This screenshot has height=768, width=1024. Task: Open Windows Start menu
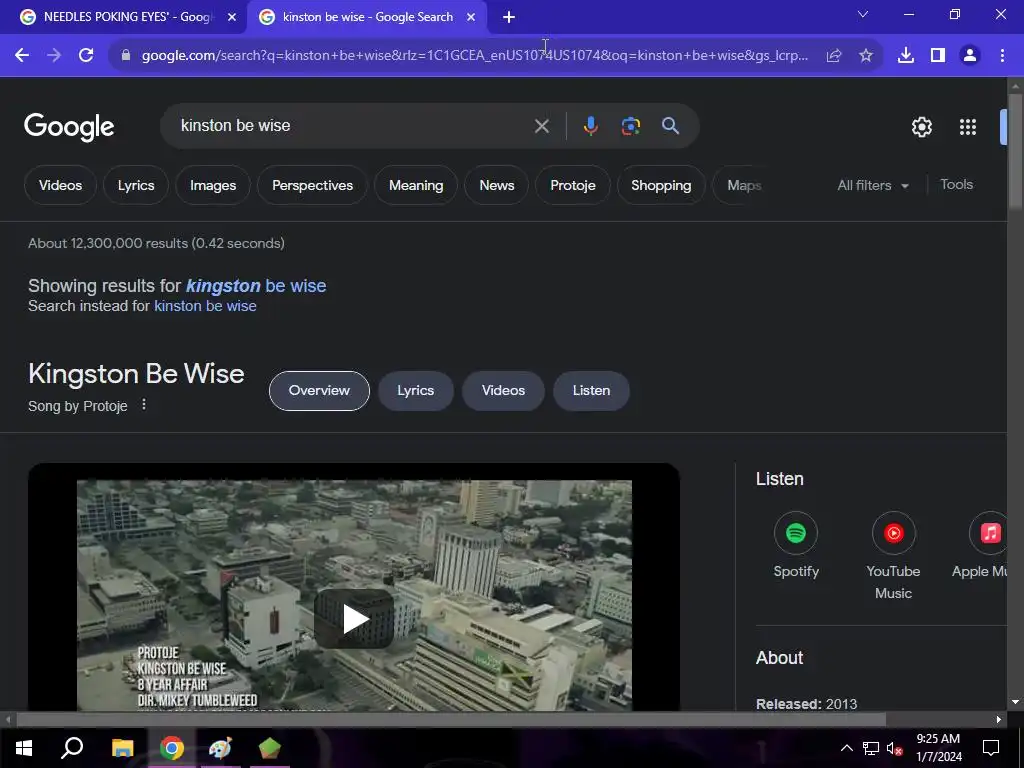point(24,748)
